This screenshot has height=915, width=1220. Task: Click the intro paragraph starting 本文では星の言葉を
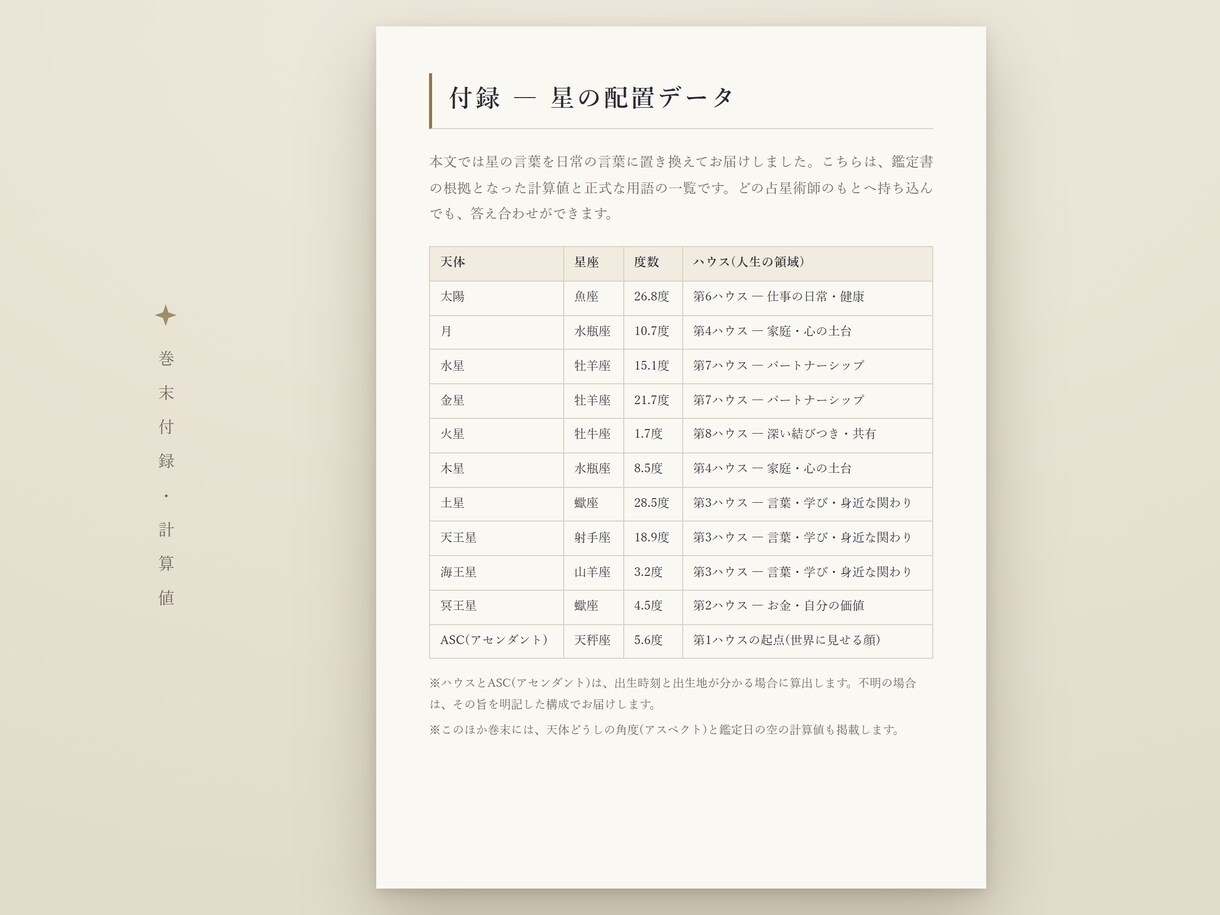click(x=681, y=187)
